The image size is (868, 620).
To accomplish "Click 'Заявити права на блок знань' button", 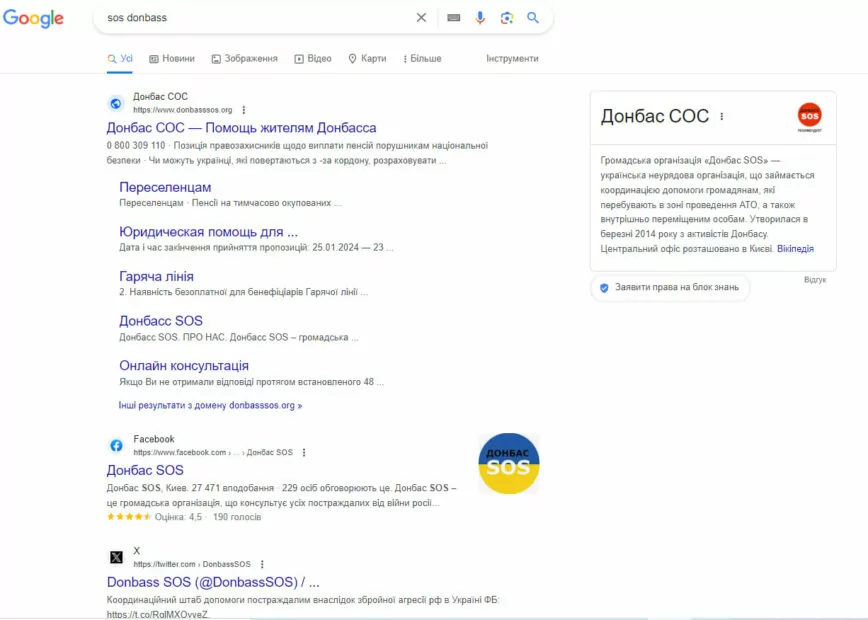I will click(670, 287).
